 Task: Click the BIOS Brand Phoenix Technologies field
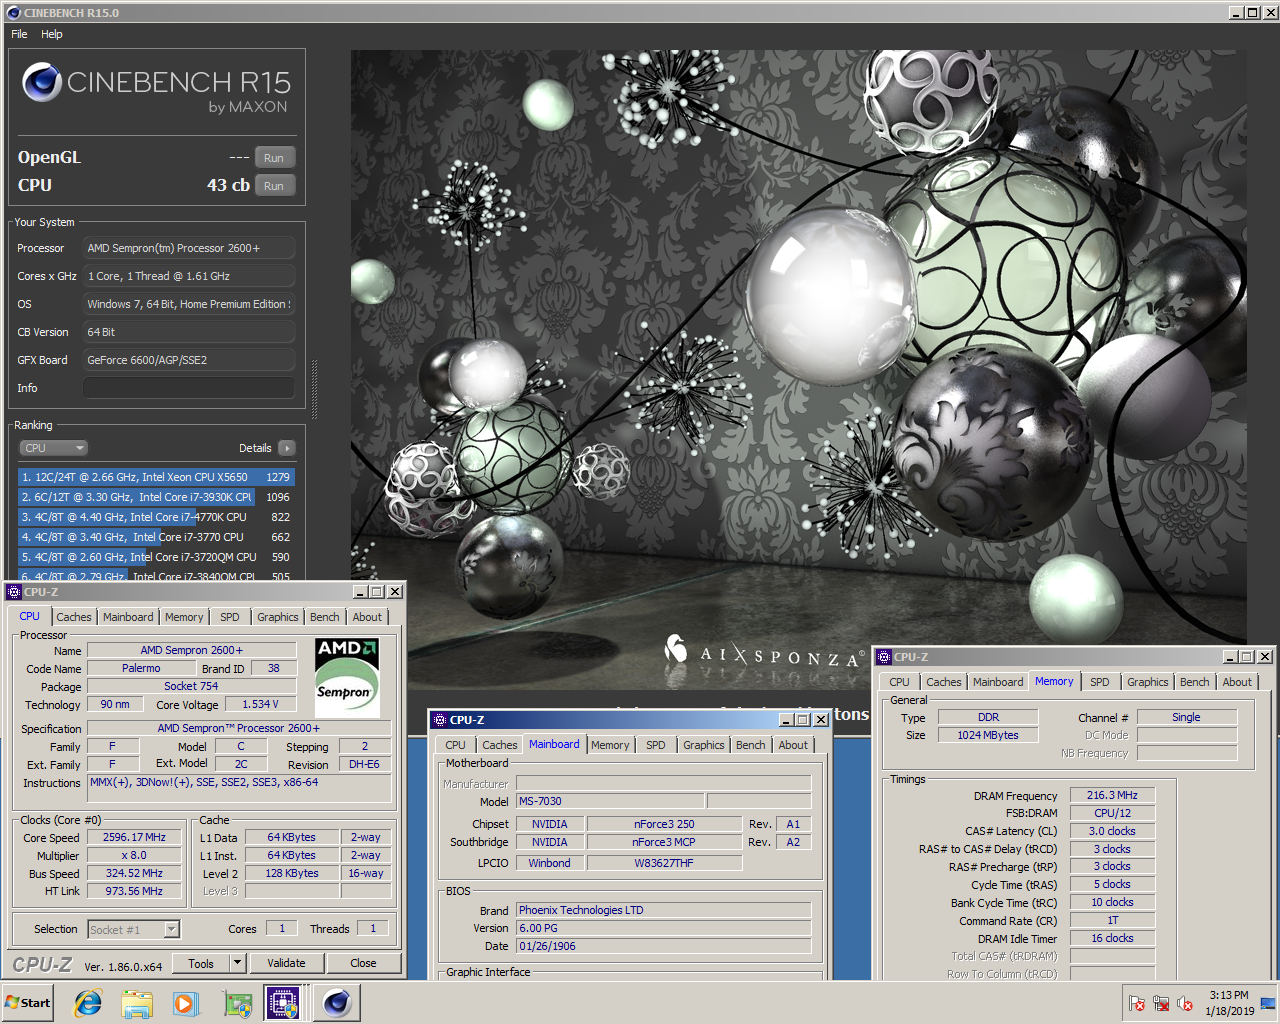tap(663, 910)
